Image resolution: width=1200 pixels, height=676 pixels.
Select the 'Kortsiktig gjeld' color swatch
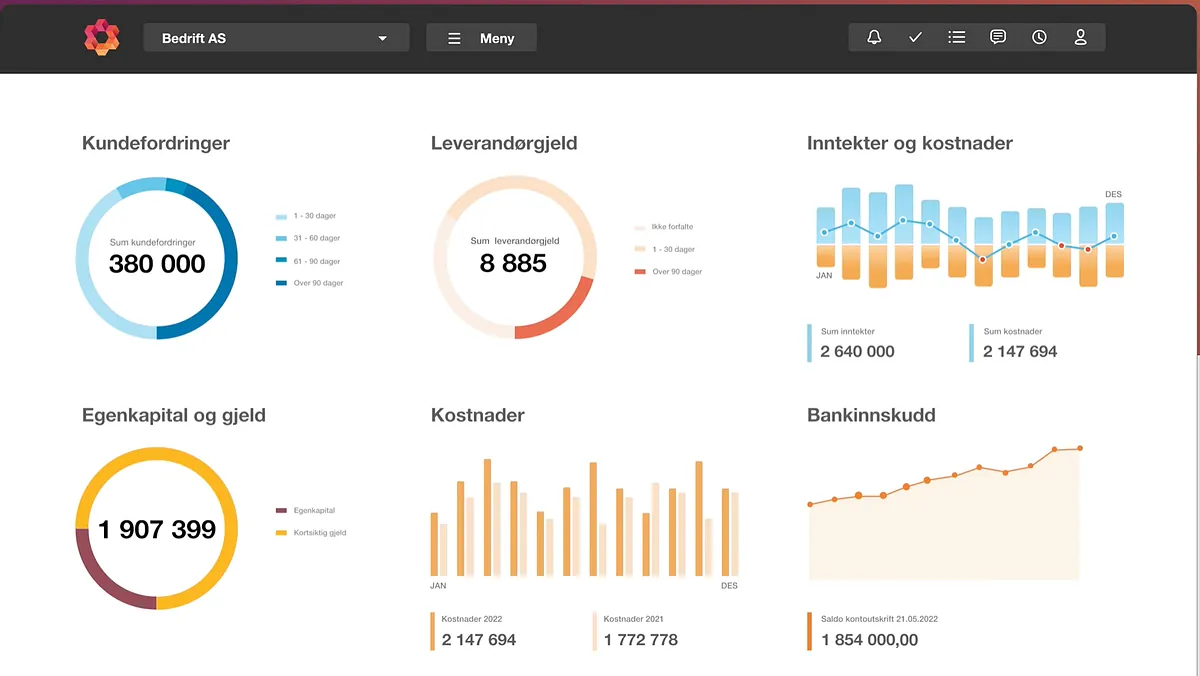click(280, 532)
